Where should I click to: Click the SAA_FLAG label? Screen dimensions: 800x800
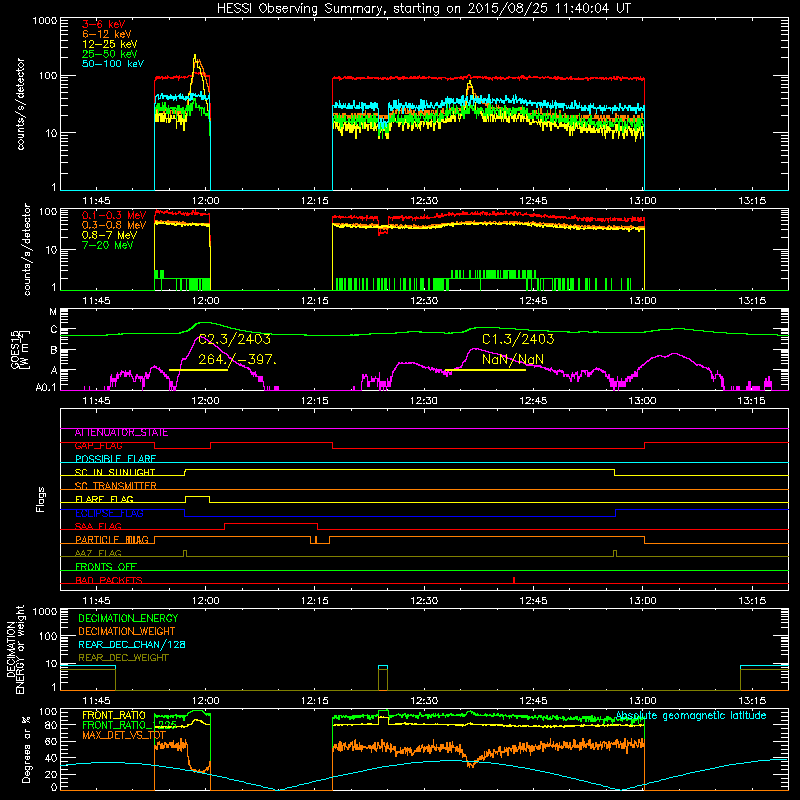tap(98, 527)
